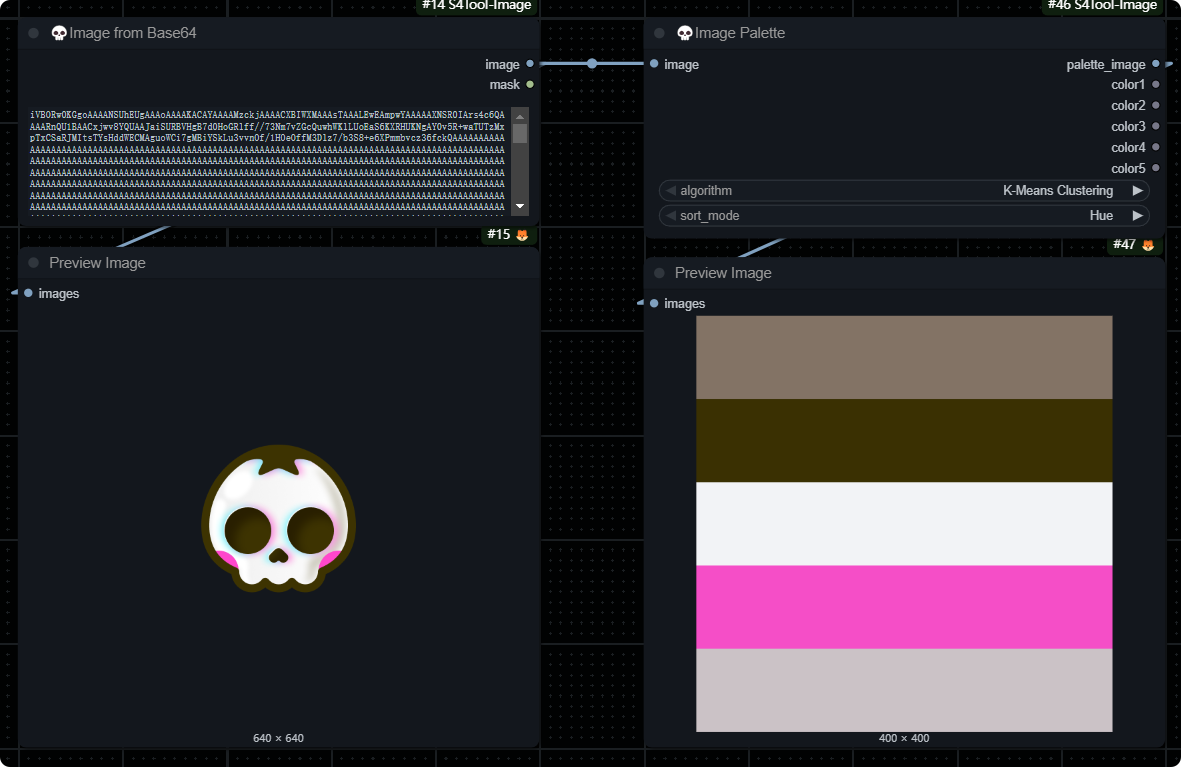Click the pink stripe in the palette preview

[x=904, y=607]
